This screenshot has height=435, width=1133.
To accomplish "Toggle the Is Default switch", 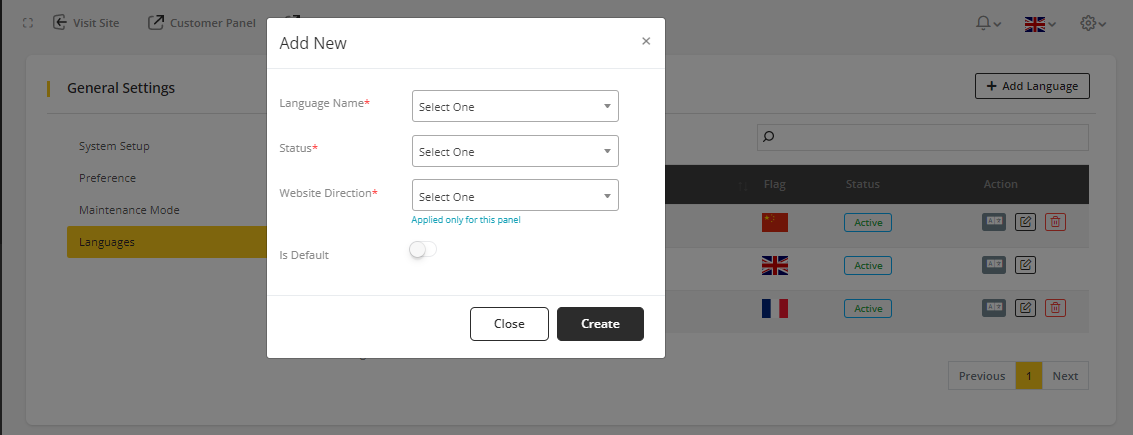I will (423, 250).
